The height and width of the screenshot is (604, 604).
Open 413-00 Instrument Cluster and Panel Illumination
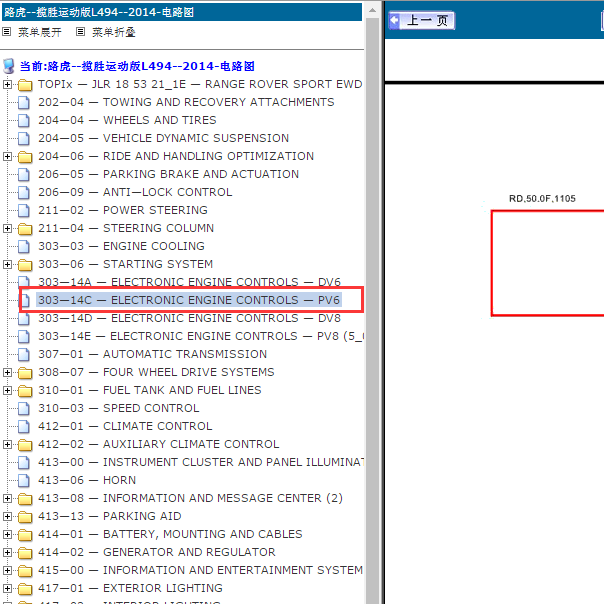point(200,462)
